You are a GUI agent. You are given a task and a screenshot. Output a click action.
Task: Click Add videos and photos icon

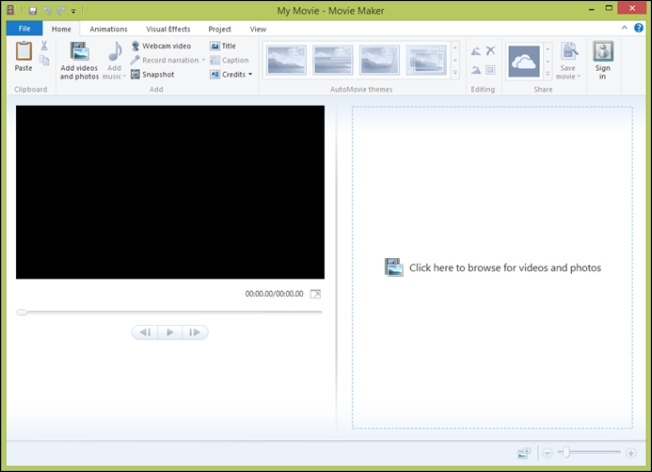(79, 52)
